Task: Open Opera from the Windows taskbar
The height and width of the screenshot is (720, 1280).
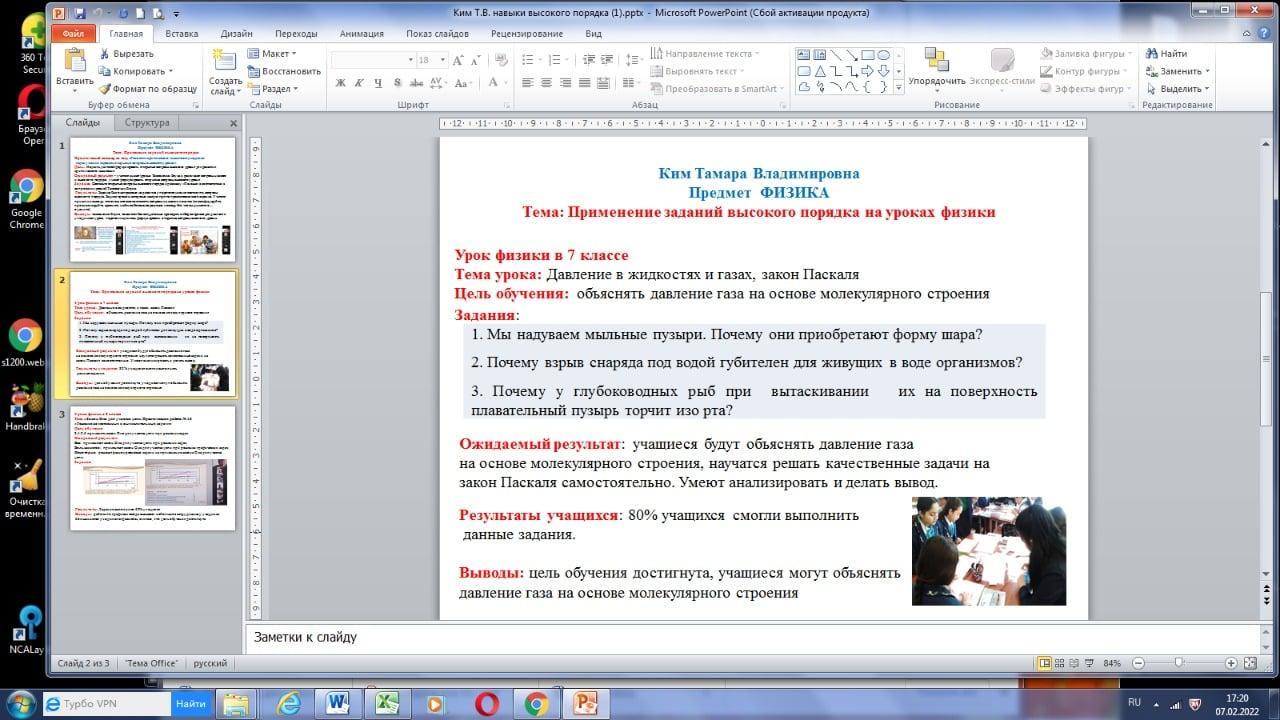Action: click(487, 703)
